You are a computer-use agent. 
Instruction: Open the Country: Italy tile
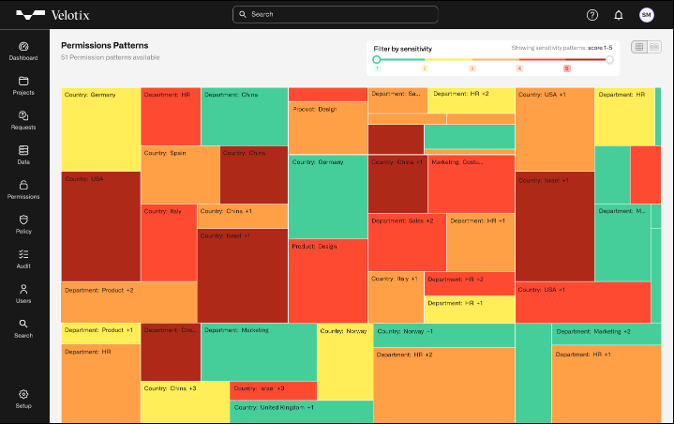(169, 243)
